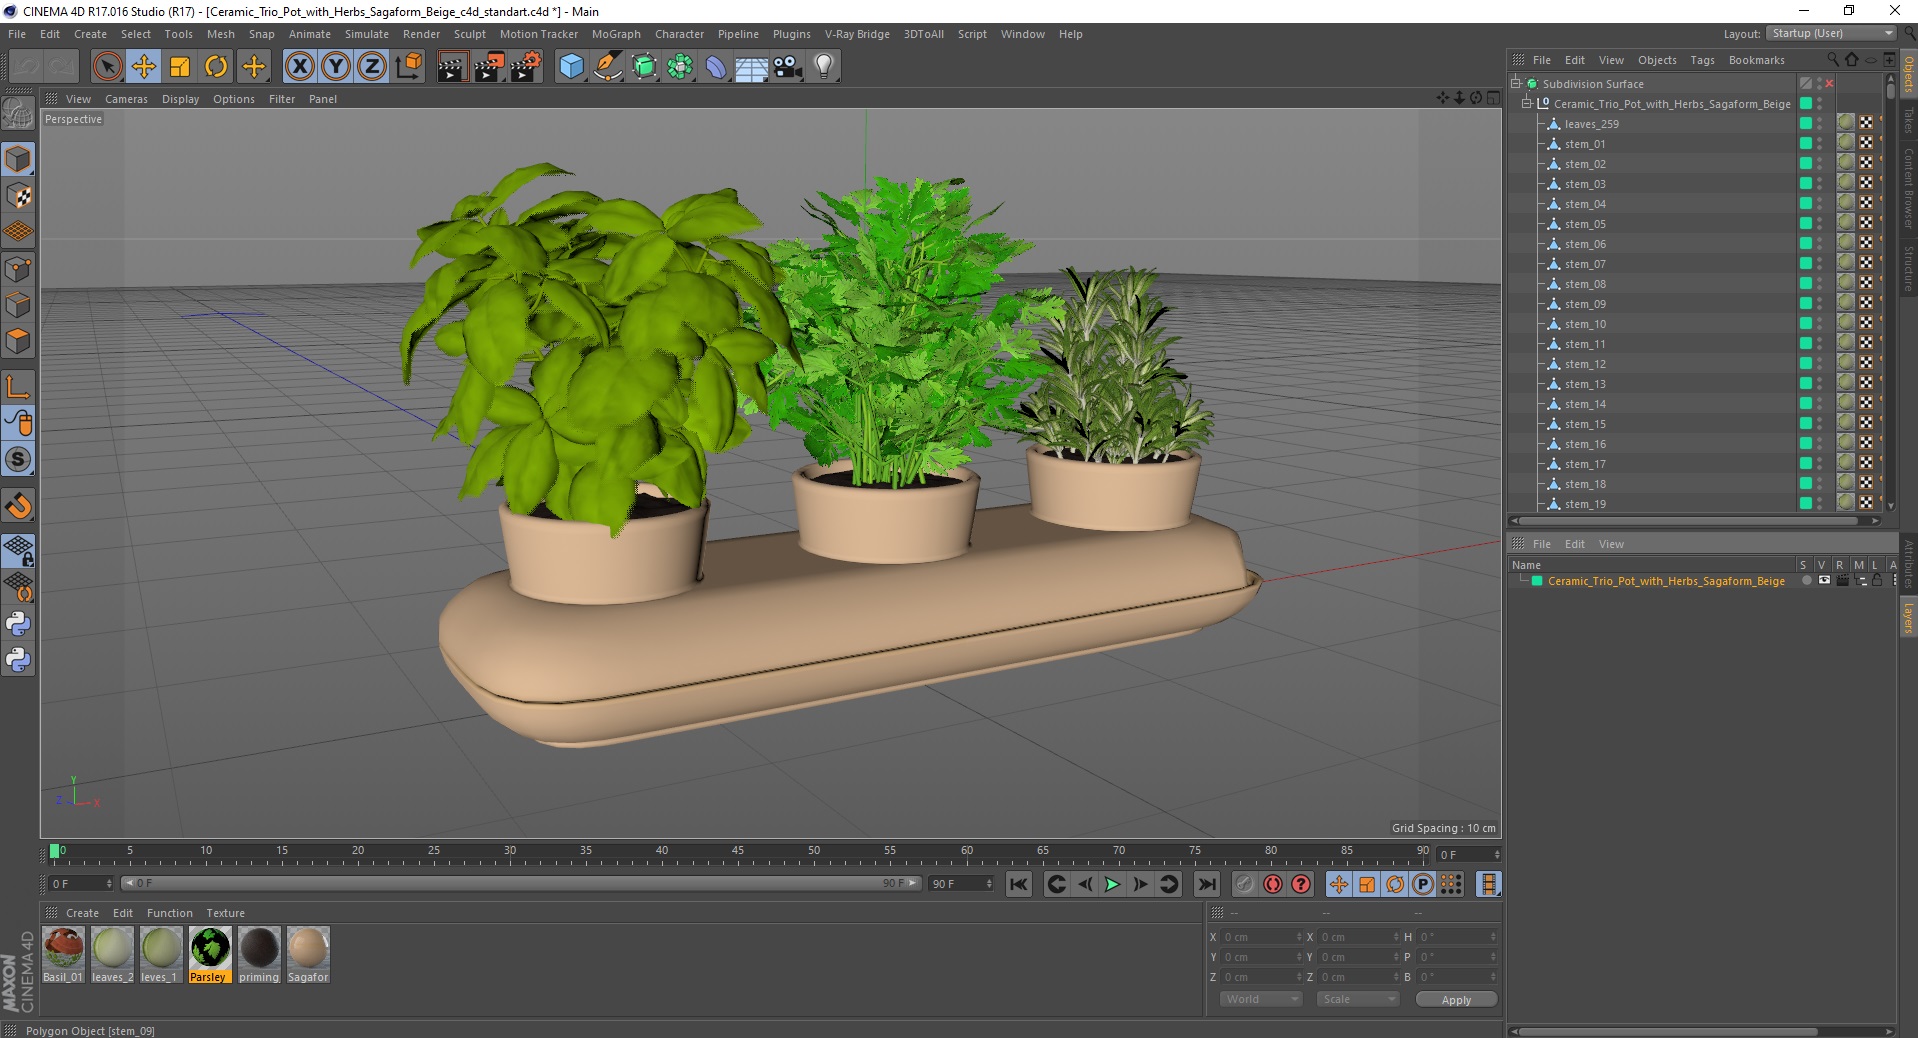The image size is (1918, 1038).
Task: Select the Scale tool
Action: click(x=179, y=67)
